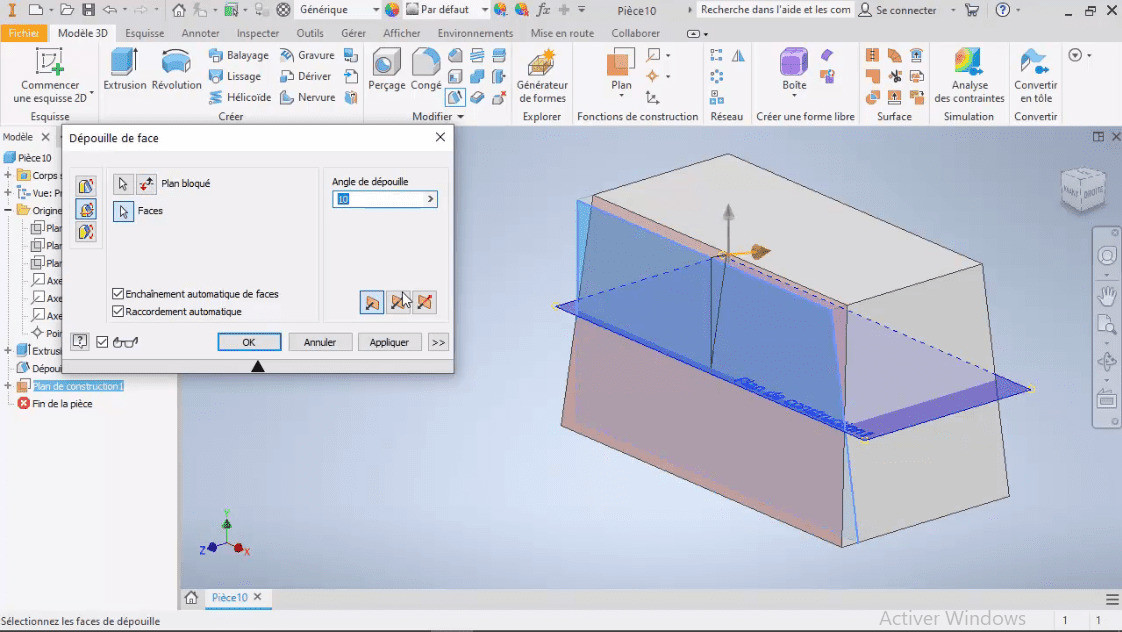Click Convertir en tôle
Screen dimensions: 1122x632
pos(1035,77)
